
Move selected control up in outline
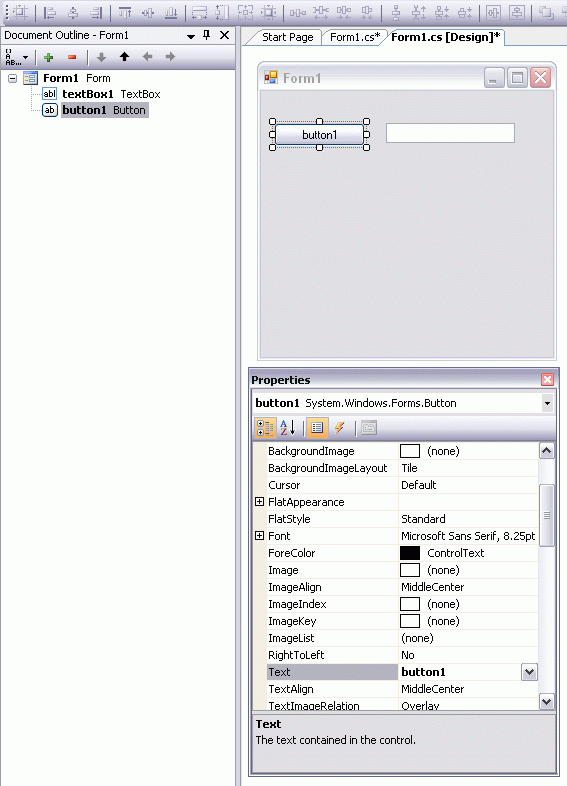tap(124, 57)
